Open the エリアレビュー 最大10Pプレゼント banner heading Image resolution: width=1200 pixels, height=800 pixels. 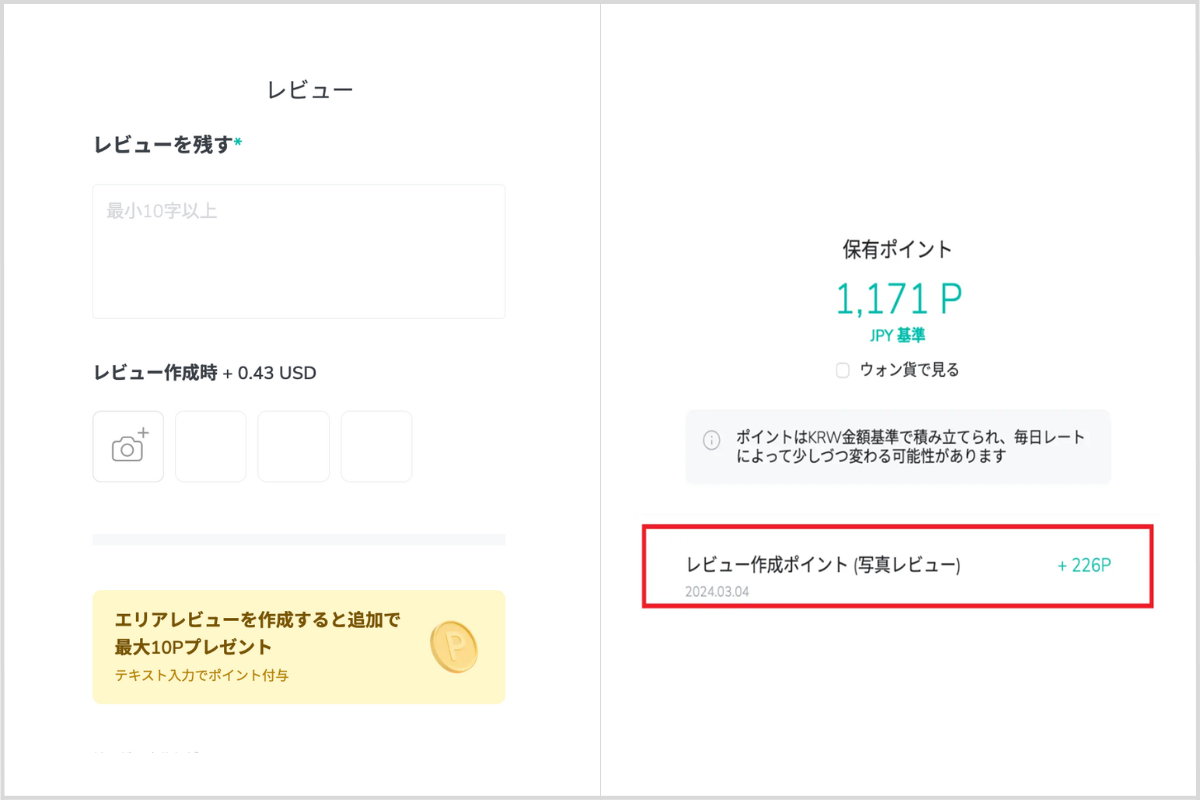[258, 632]
